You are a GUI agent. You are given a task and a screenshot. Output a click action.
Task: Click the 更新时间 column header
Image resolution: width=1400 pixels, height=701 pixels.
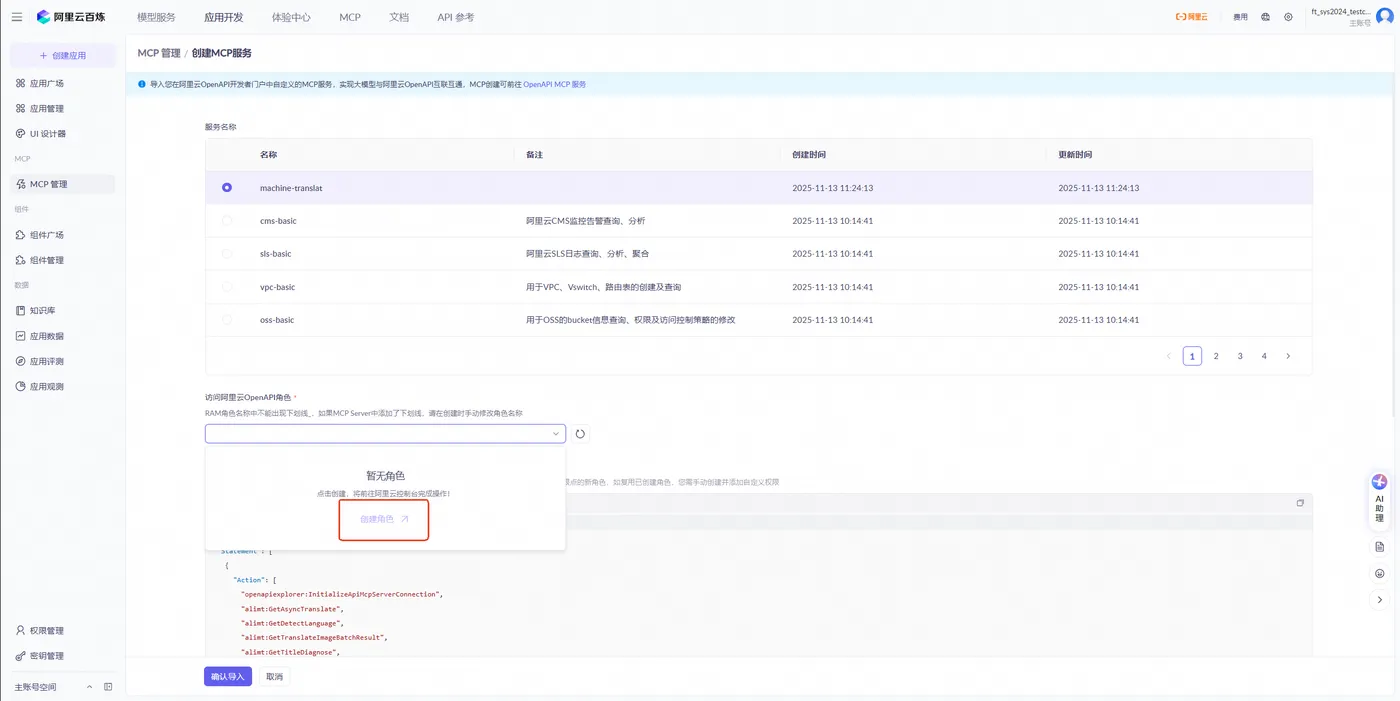click(1075, 155)
